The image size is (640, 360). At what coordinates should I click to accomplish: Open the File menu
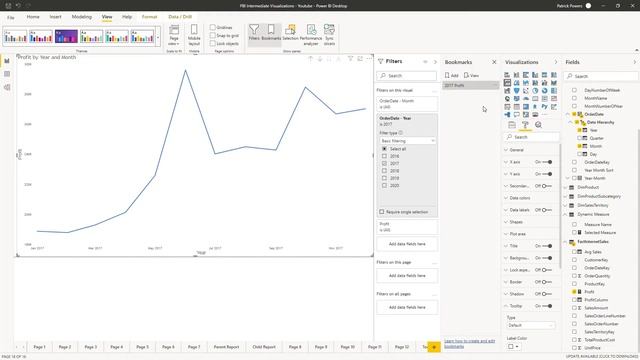point(11,18)
